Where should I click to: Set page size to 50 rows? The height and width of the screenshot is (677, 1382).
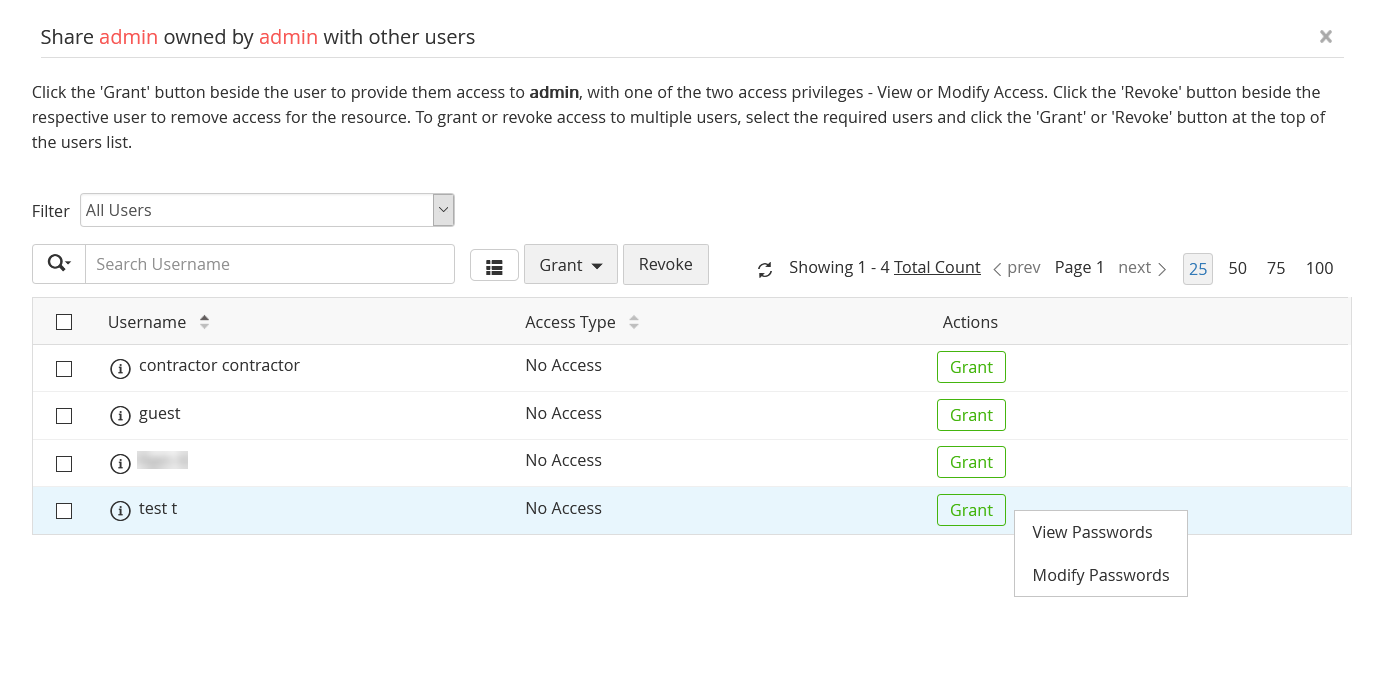(x=1237, y=268)
